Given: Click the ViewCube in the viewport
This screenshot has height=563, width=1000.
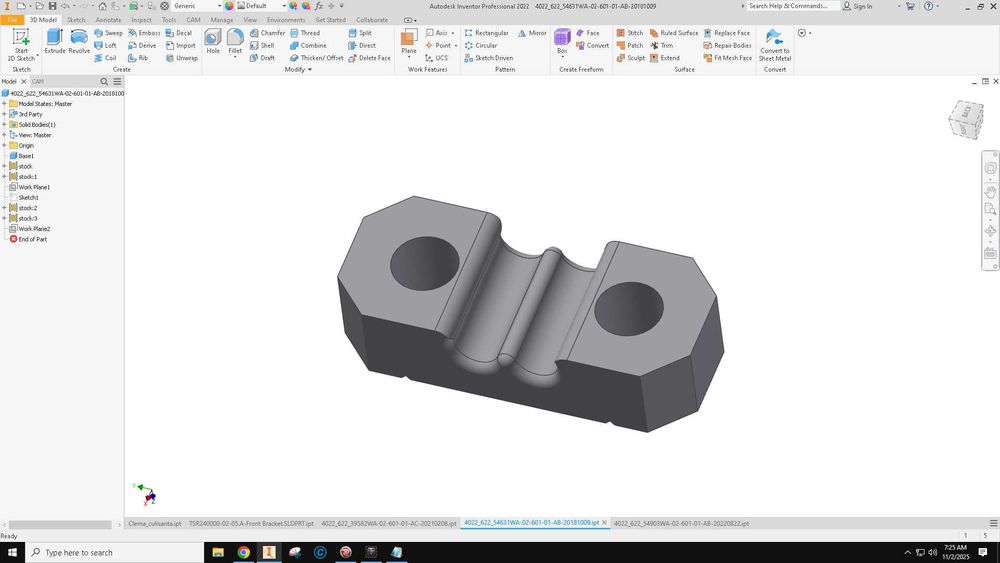Looking at the screenshot, I should [x=966, y=119].
